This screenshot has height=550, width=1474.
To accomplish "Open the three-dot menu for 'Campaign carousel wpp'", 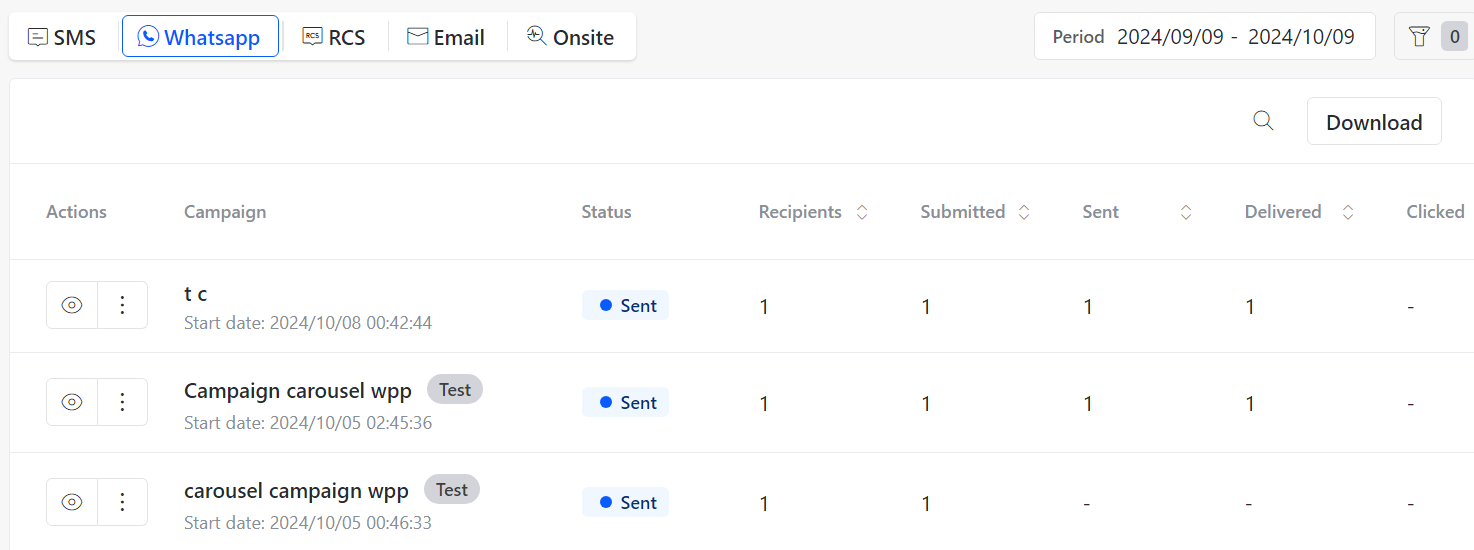I will pyautogui.click(x=123, y=402).
